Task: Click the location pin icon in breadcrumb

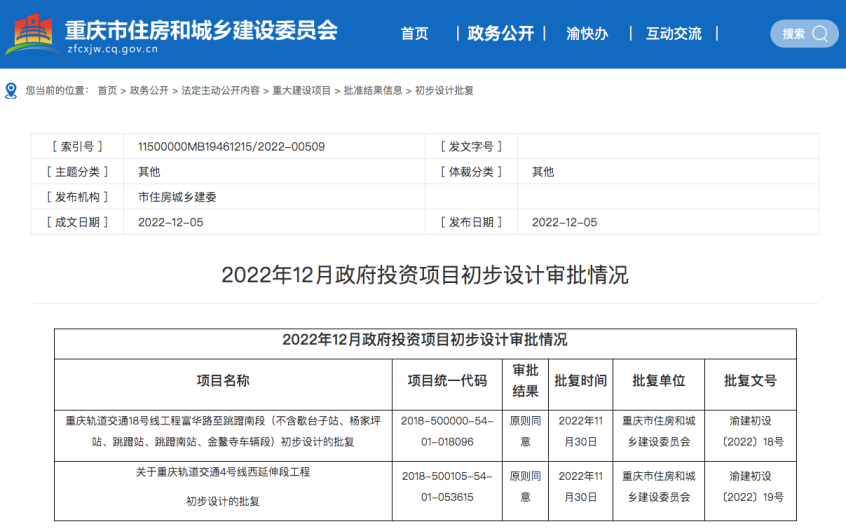Action: pyautogui.click(x=11, y=91)
